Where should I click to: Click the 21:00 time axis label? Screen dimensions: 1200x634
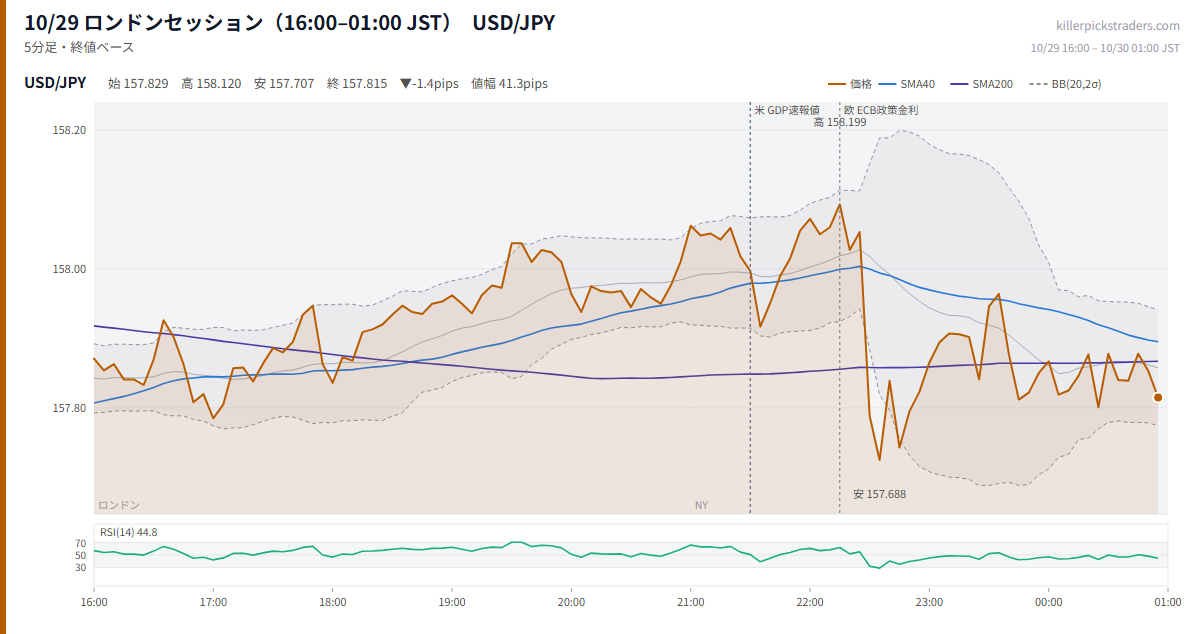[690, 603]
